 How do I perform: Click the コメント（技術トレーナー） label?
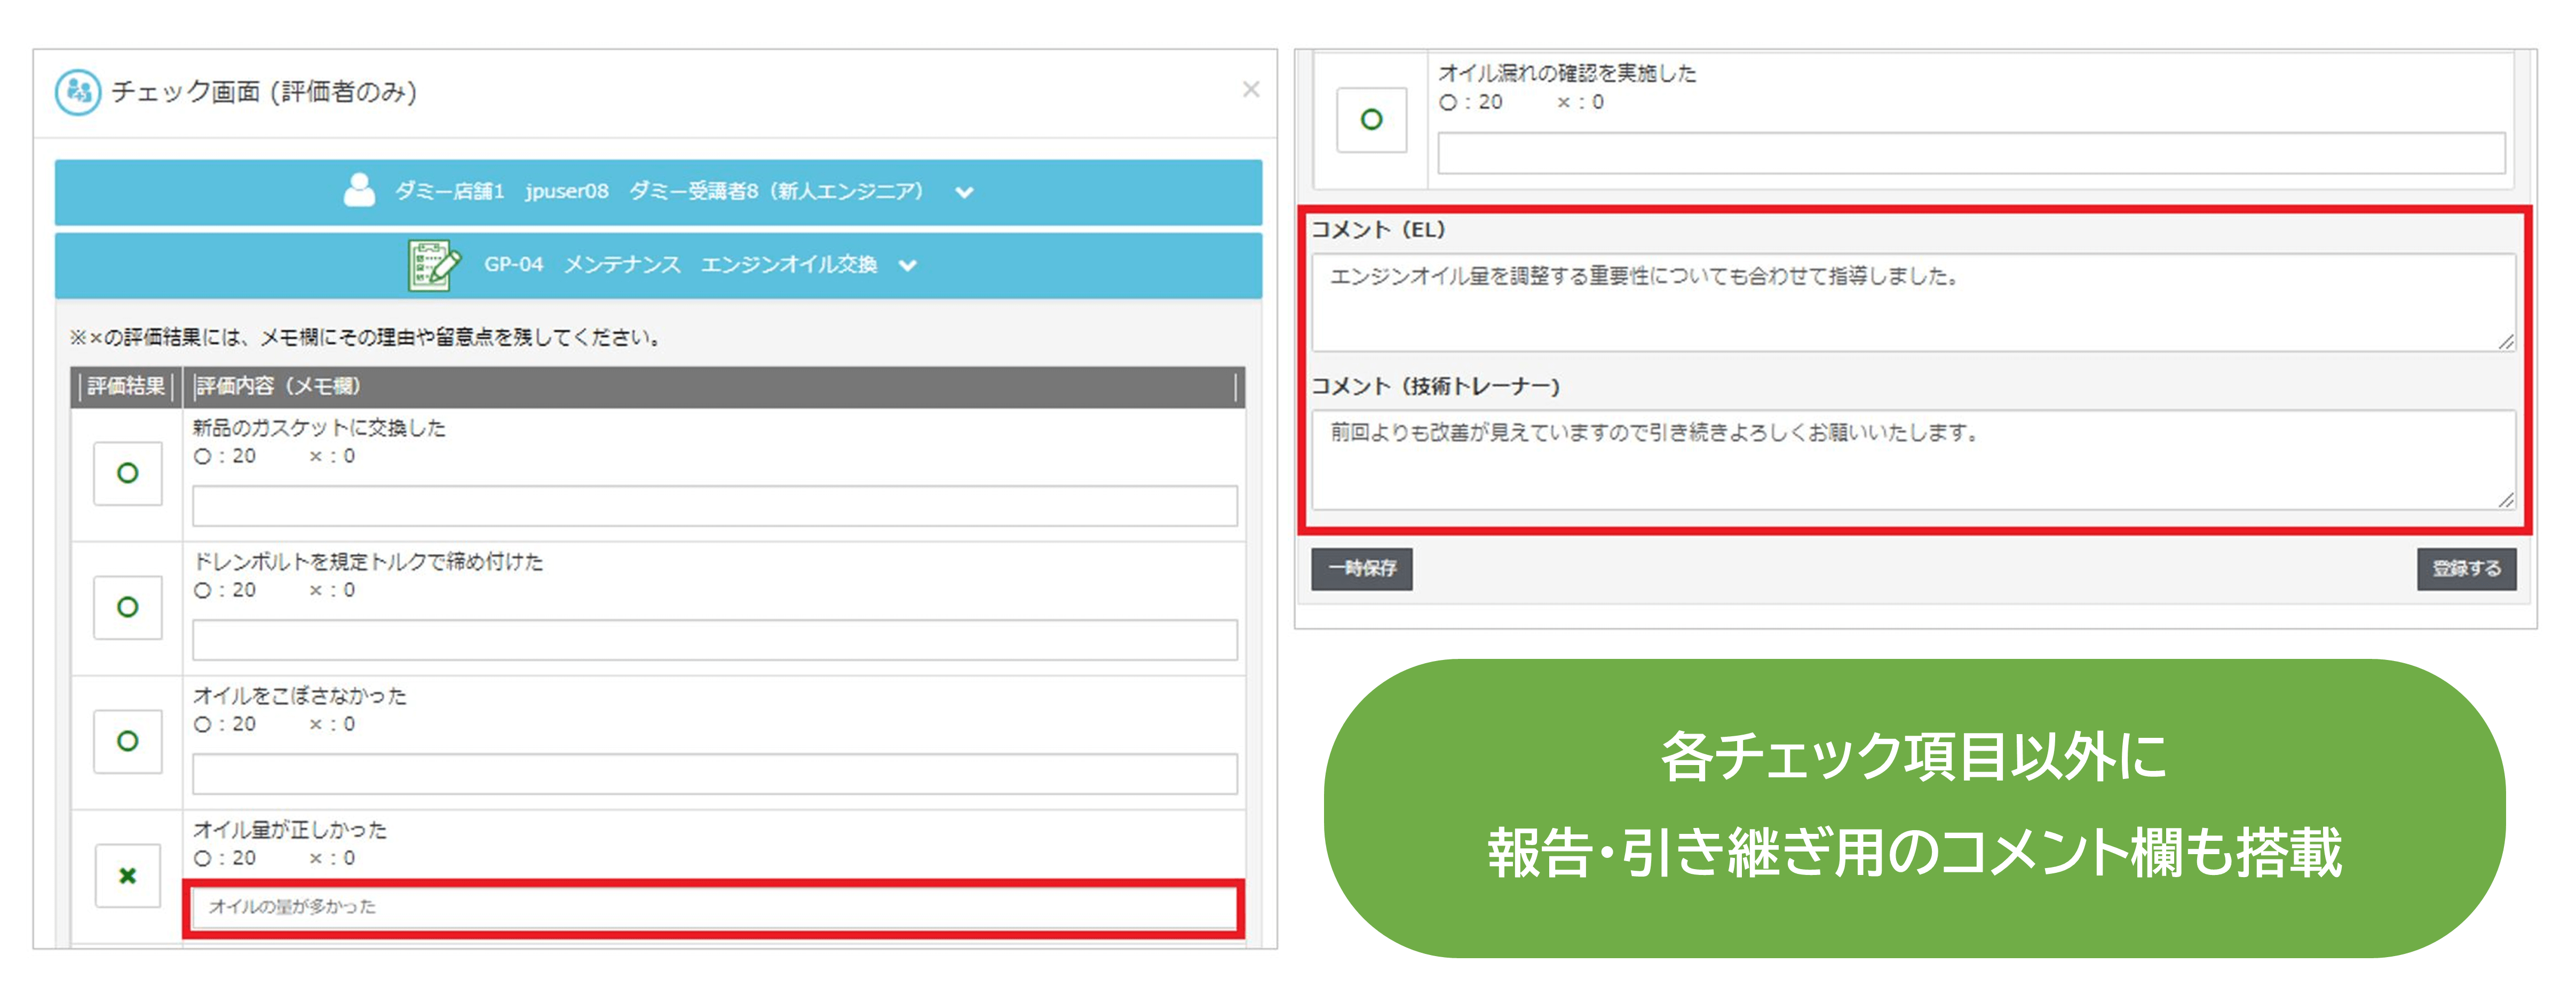click(x=1436, y=387)
